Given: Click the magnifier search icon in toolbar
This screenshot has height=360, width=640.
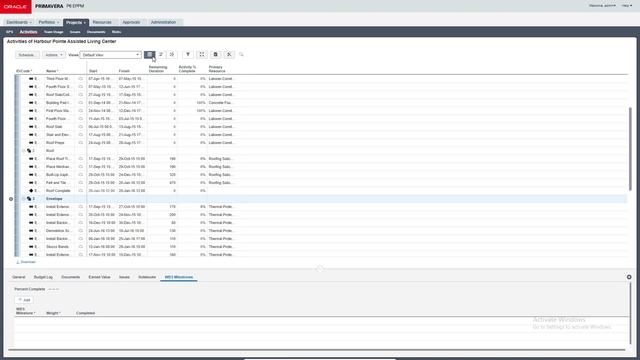Looking at the screenshot, I should (241, 55).
